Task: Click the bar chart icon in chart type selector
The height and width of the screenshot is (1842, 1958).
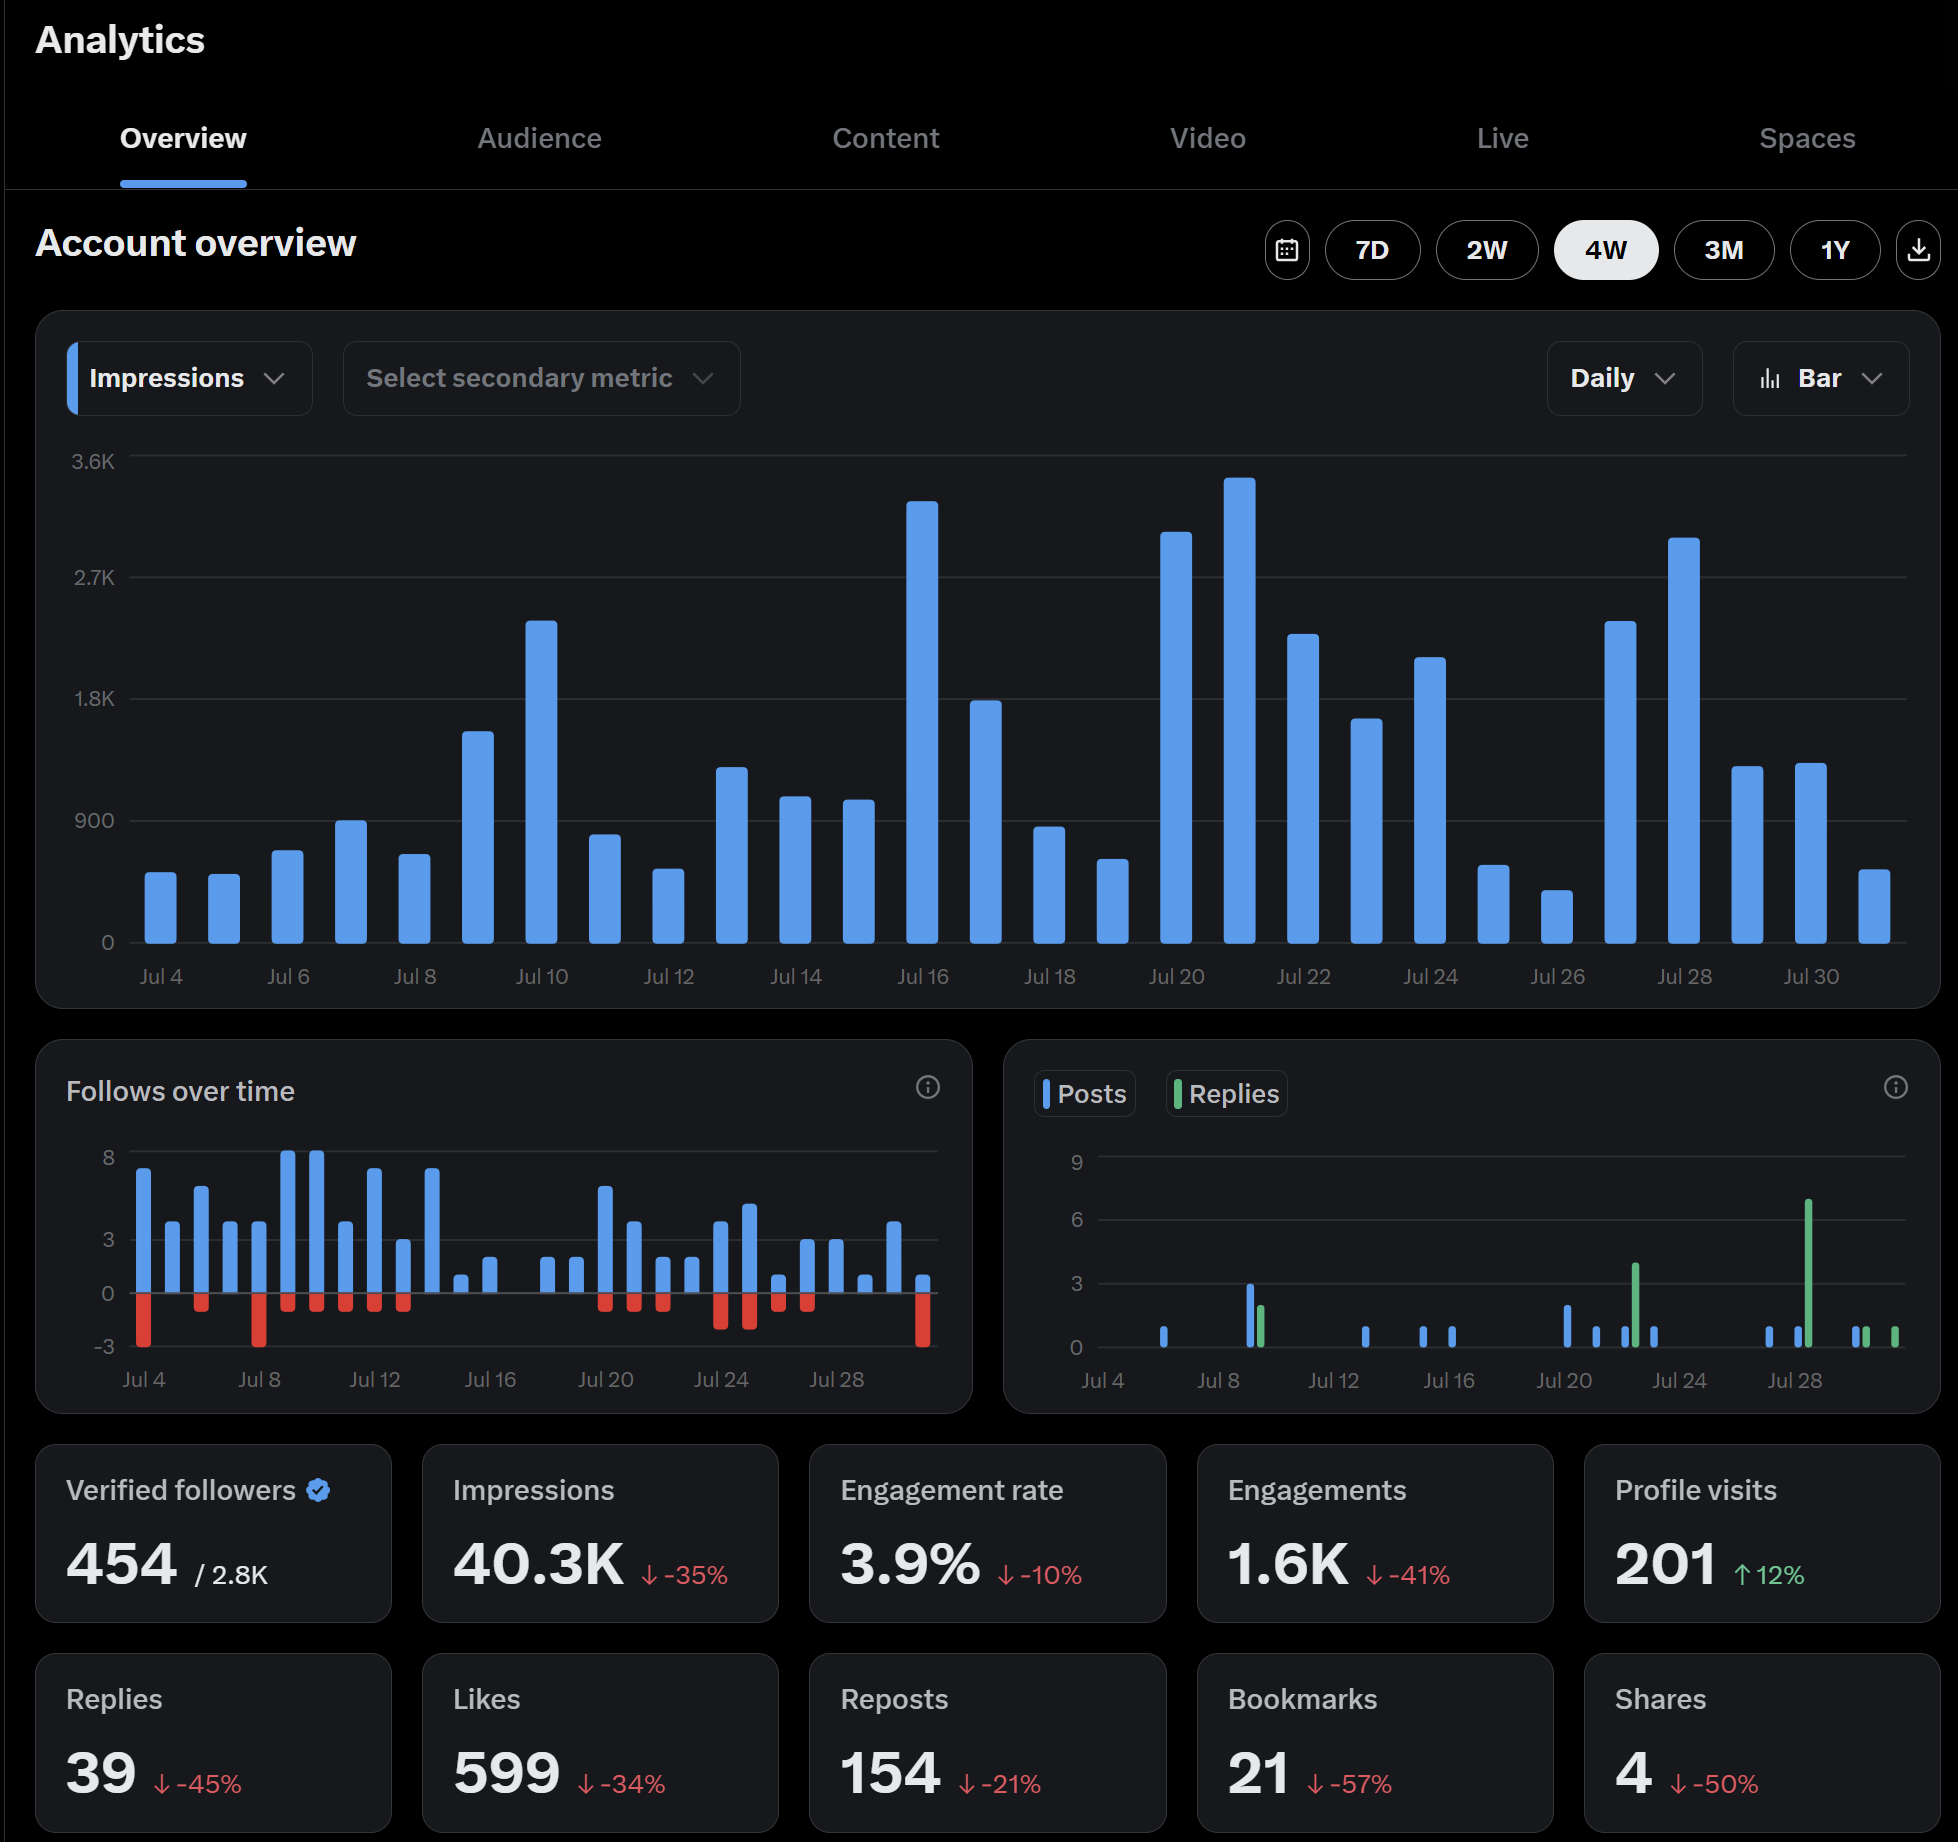Action: pos(1770,378)
